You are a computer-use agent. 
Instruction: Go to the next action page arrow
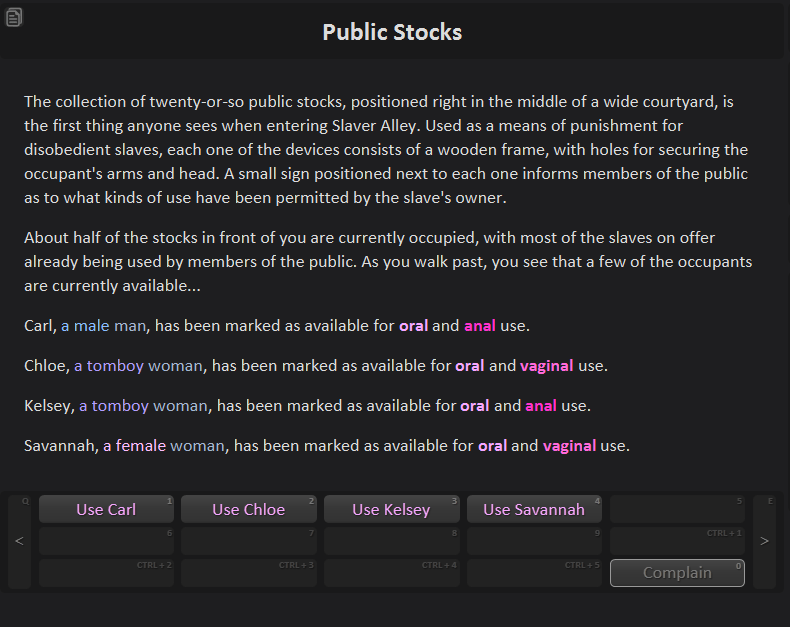point(764,541)
